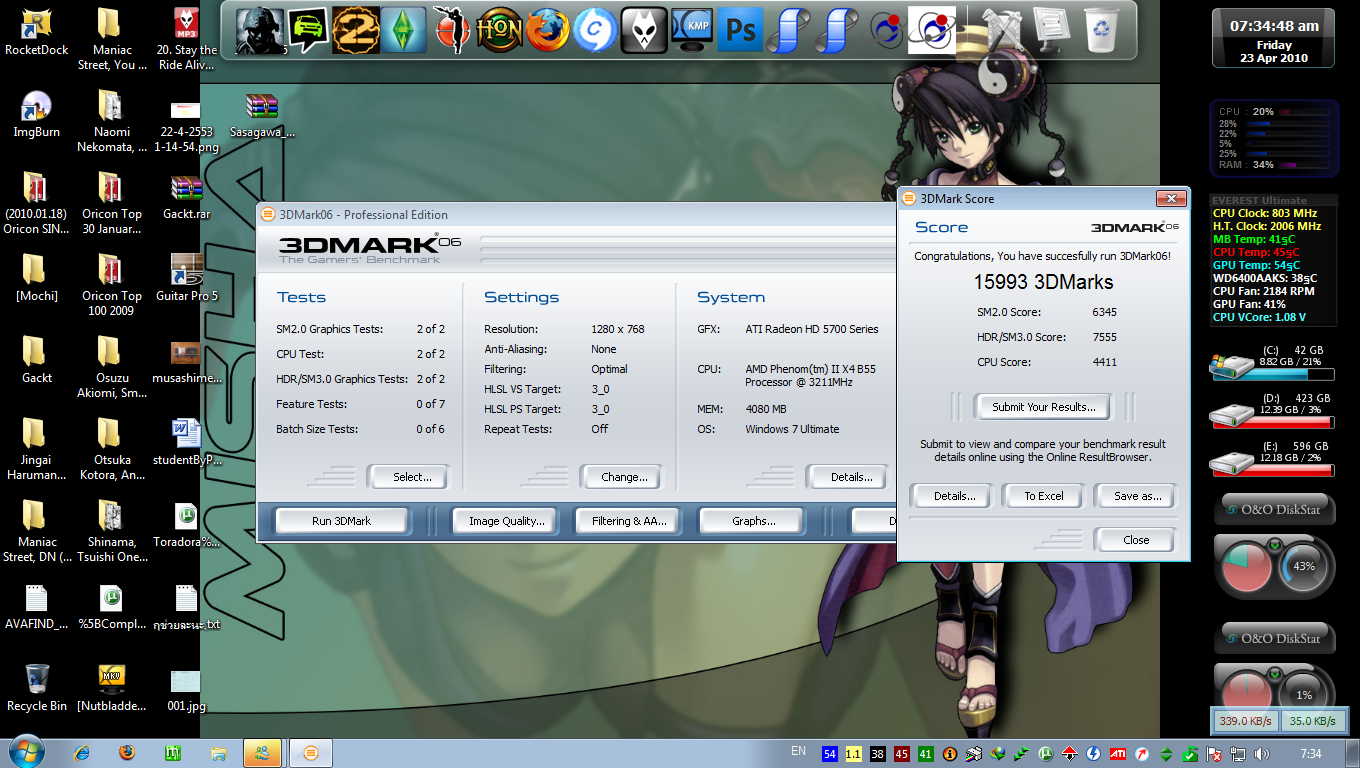Select the Gackt.rar archive on desktop
Image resolution: width=1360 pixels, height=768 pixels.
pos(186,196)
